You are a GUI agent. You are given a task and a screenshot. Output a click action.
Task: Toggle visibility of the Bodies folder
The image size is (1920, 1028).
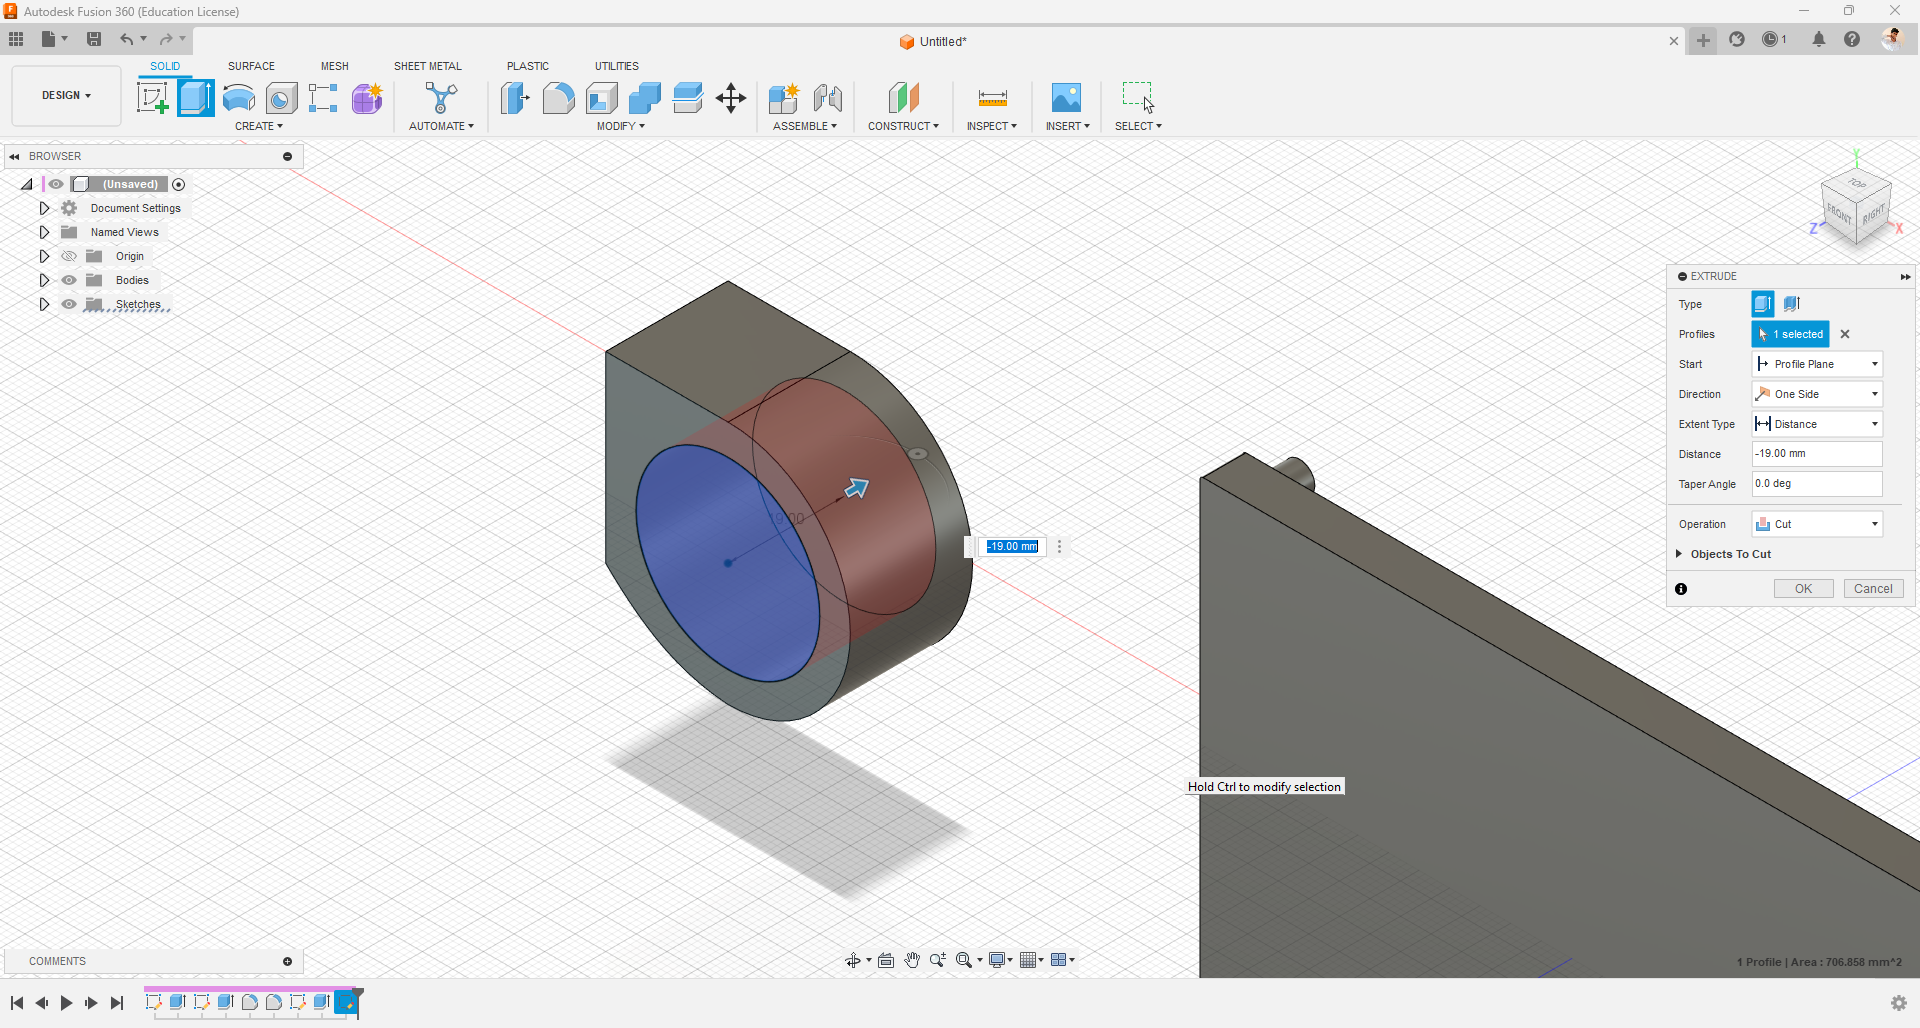coord(69,280)
